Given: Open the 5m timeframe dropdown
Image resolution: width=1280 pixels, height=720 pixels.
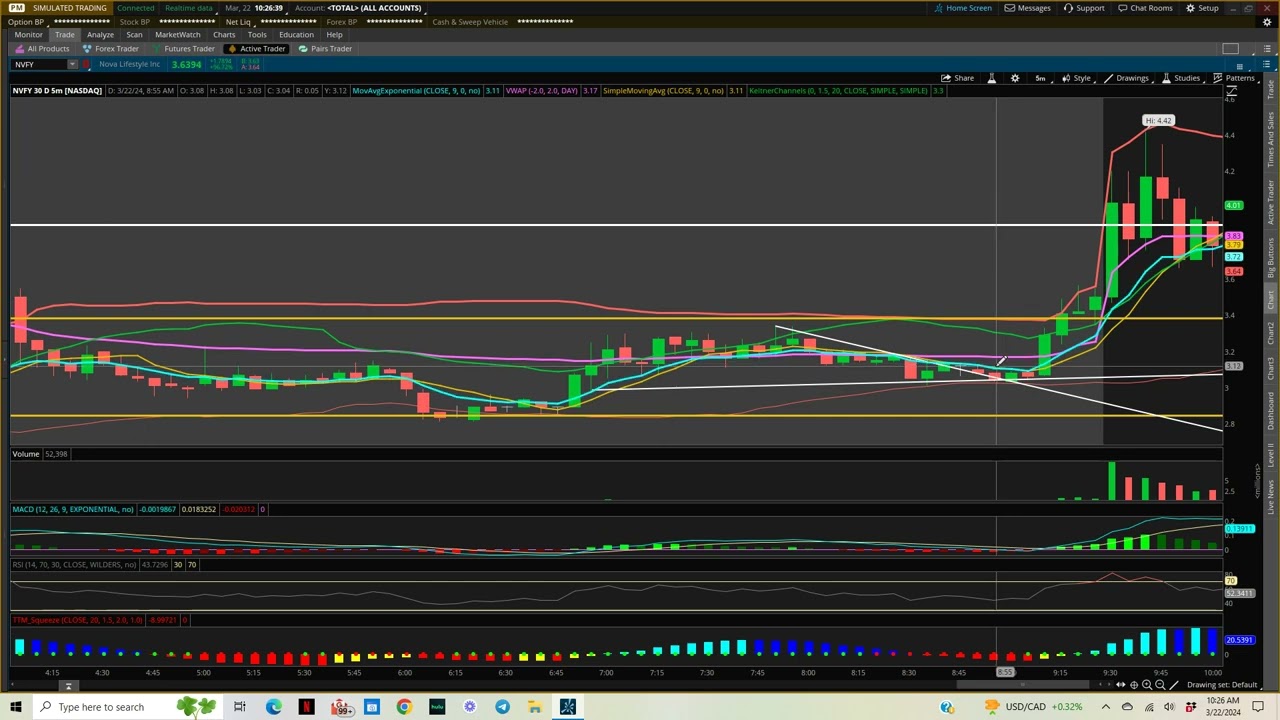Looking at the screenshot, I should 1043,78.
